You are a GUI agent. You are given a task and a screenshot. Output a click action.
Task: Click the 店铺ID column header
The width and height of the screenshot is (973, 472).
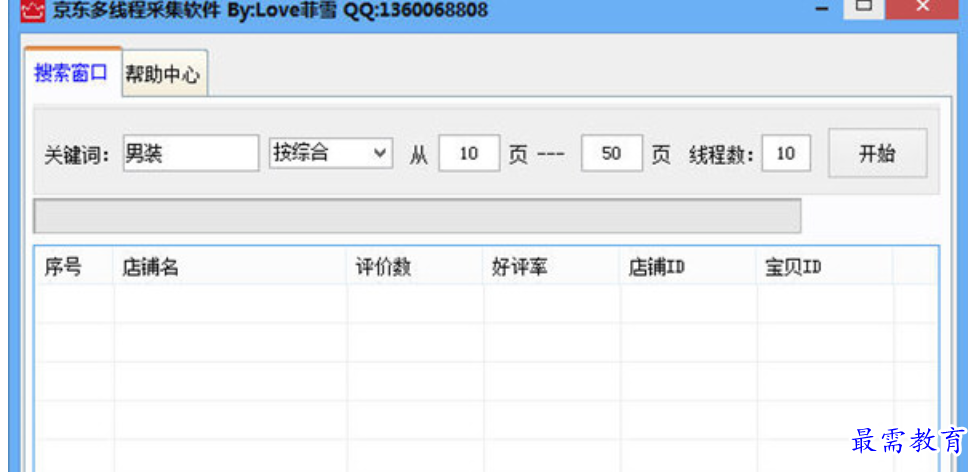(688, 266)
